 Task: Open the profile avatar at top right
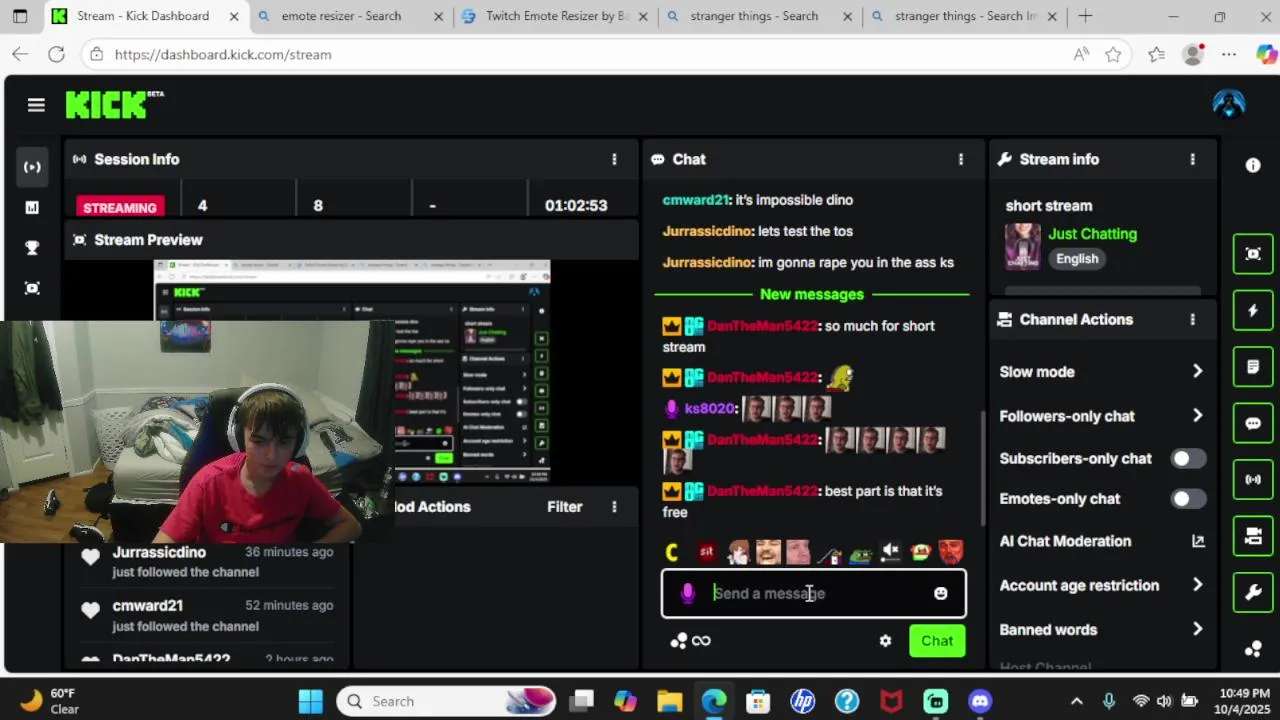[x=1228, y=104]
